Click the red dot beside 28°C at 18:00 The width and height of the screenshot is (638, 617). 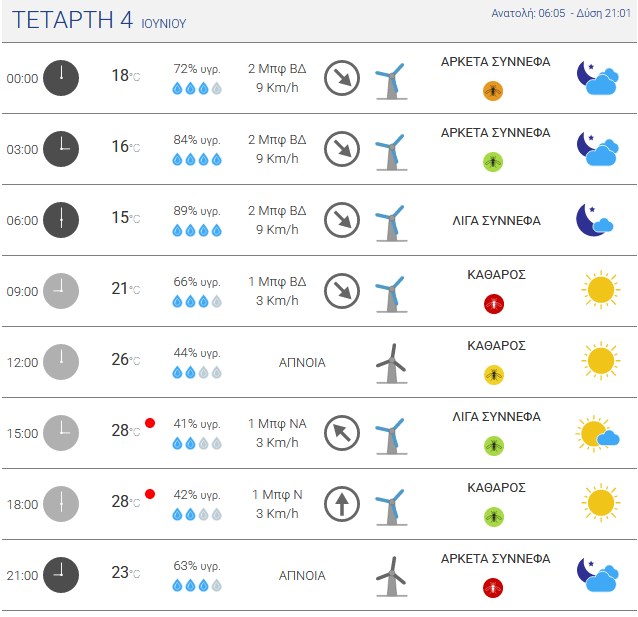click(150, 494)
